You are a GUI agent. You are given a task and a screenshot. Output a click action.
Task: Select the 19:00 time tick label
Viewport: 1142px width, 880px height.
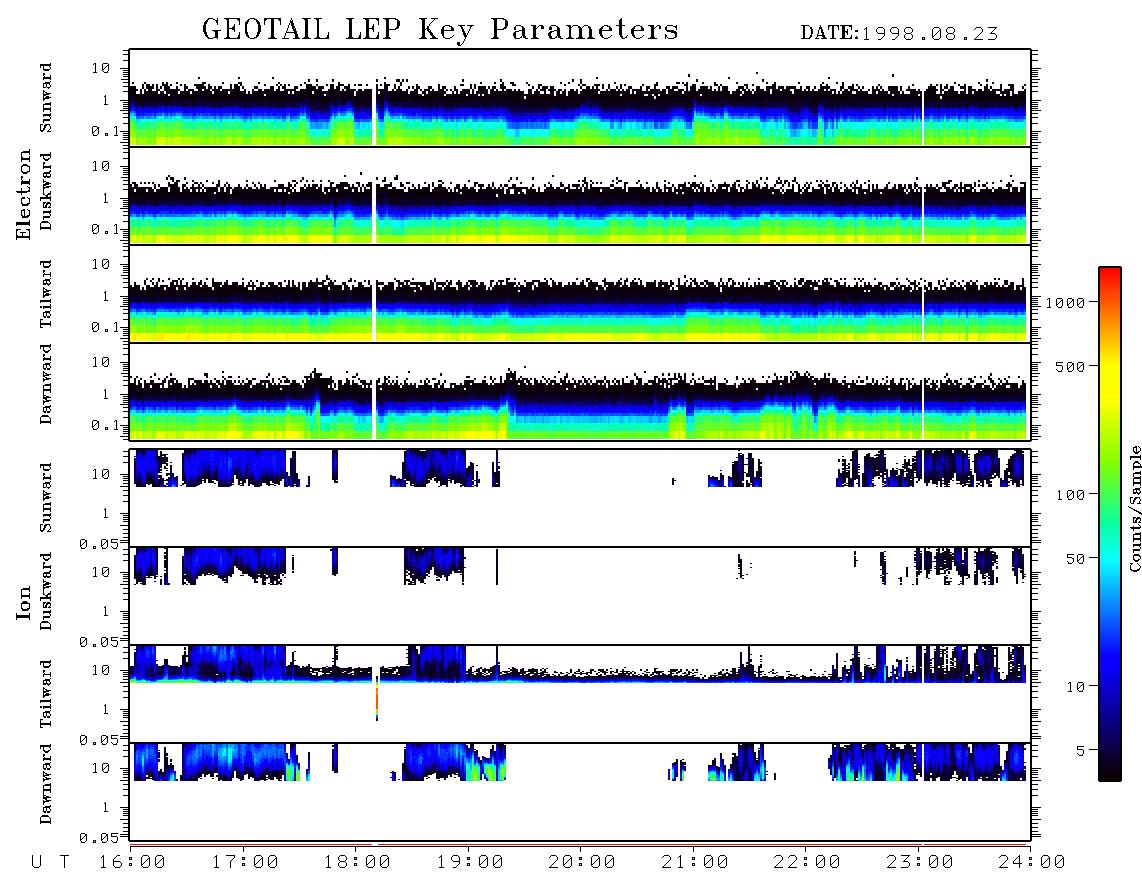470,863
